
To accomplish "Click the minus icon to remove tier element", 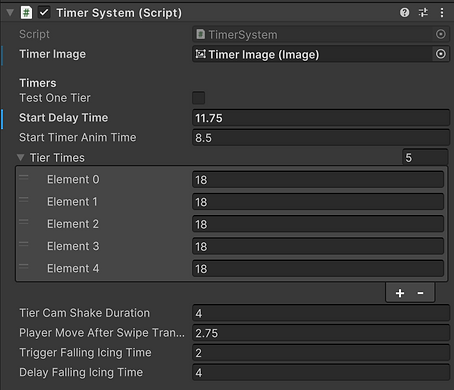I will point(420,293).
